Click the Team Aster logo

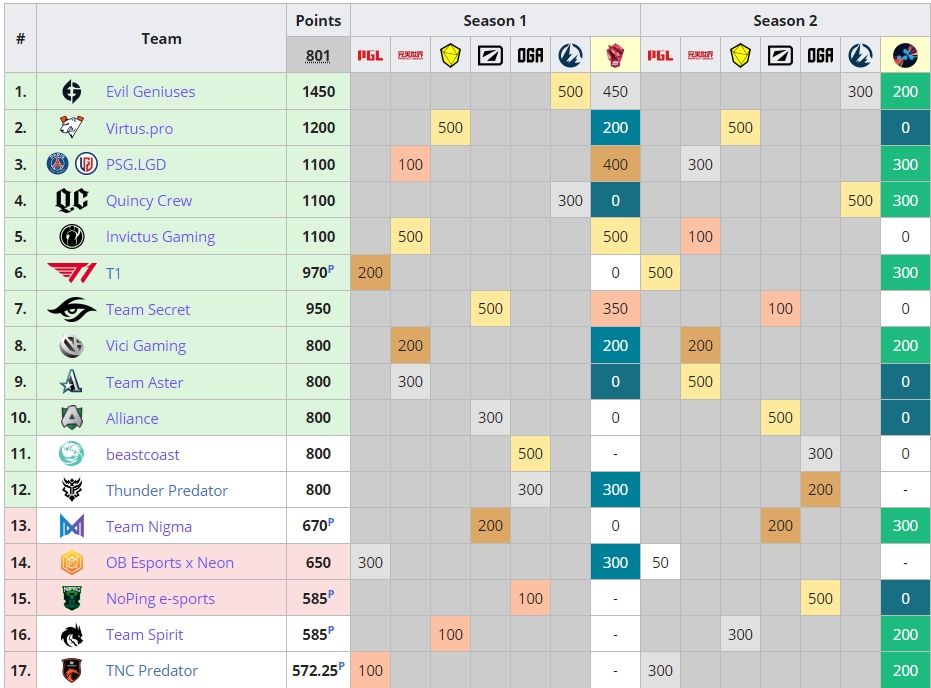pyautogui.click(x=71, y=382)
